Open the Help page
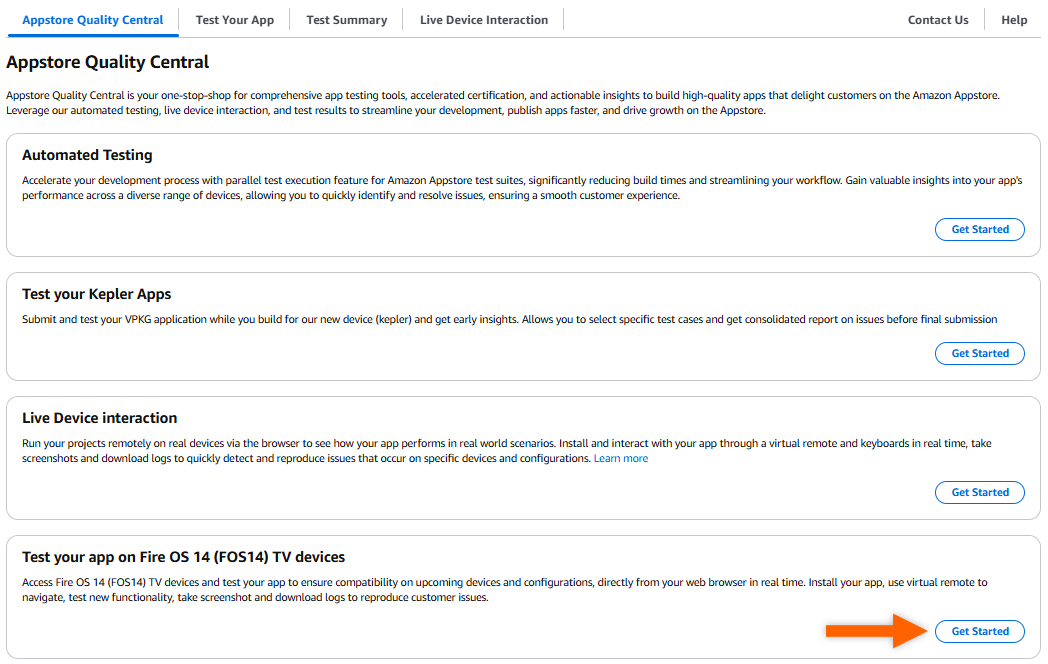Viewport: 1048px width, 664px height. click(x=1014, y=19)
